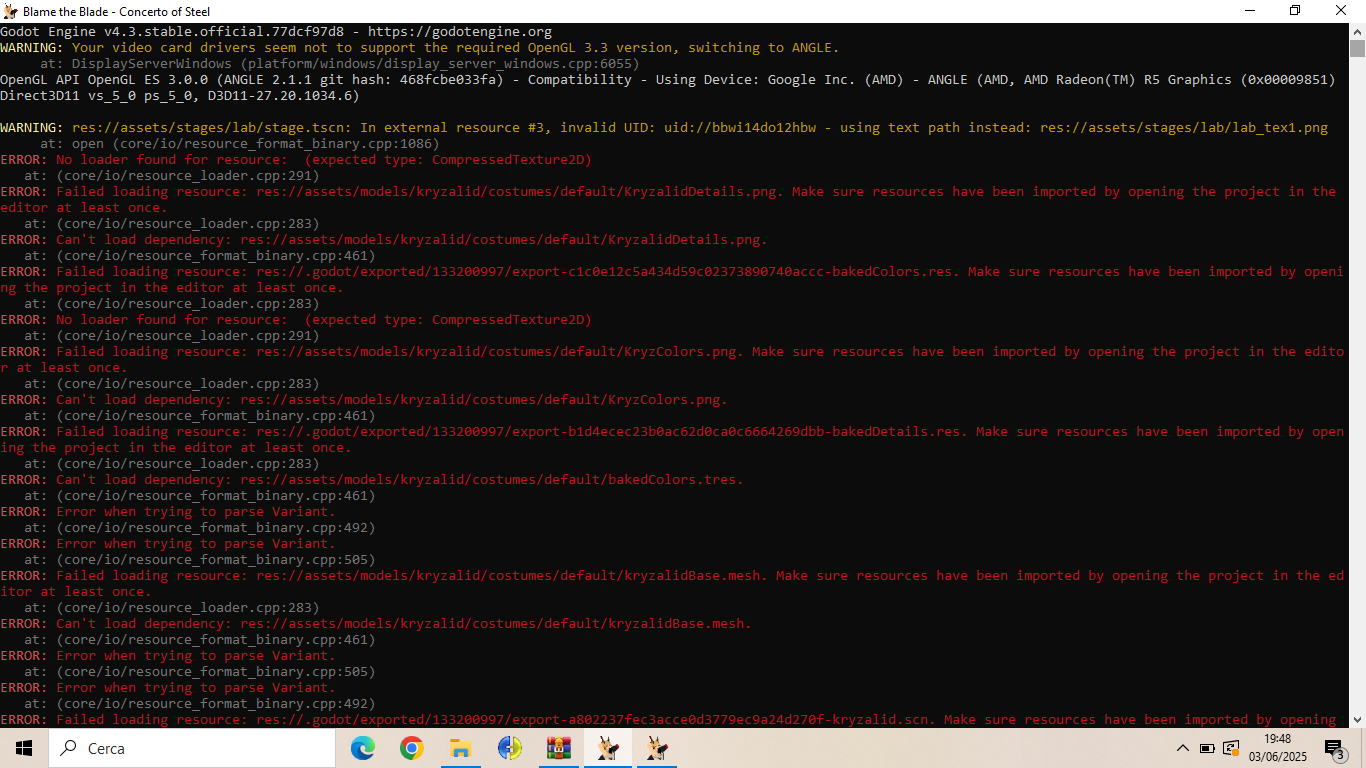
Task: Click the 'Can't load dependency' kryzalidBase.mesh line
Action: coord(376,624)
